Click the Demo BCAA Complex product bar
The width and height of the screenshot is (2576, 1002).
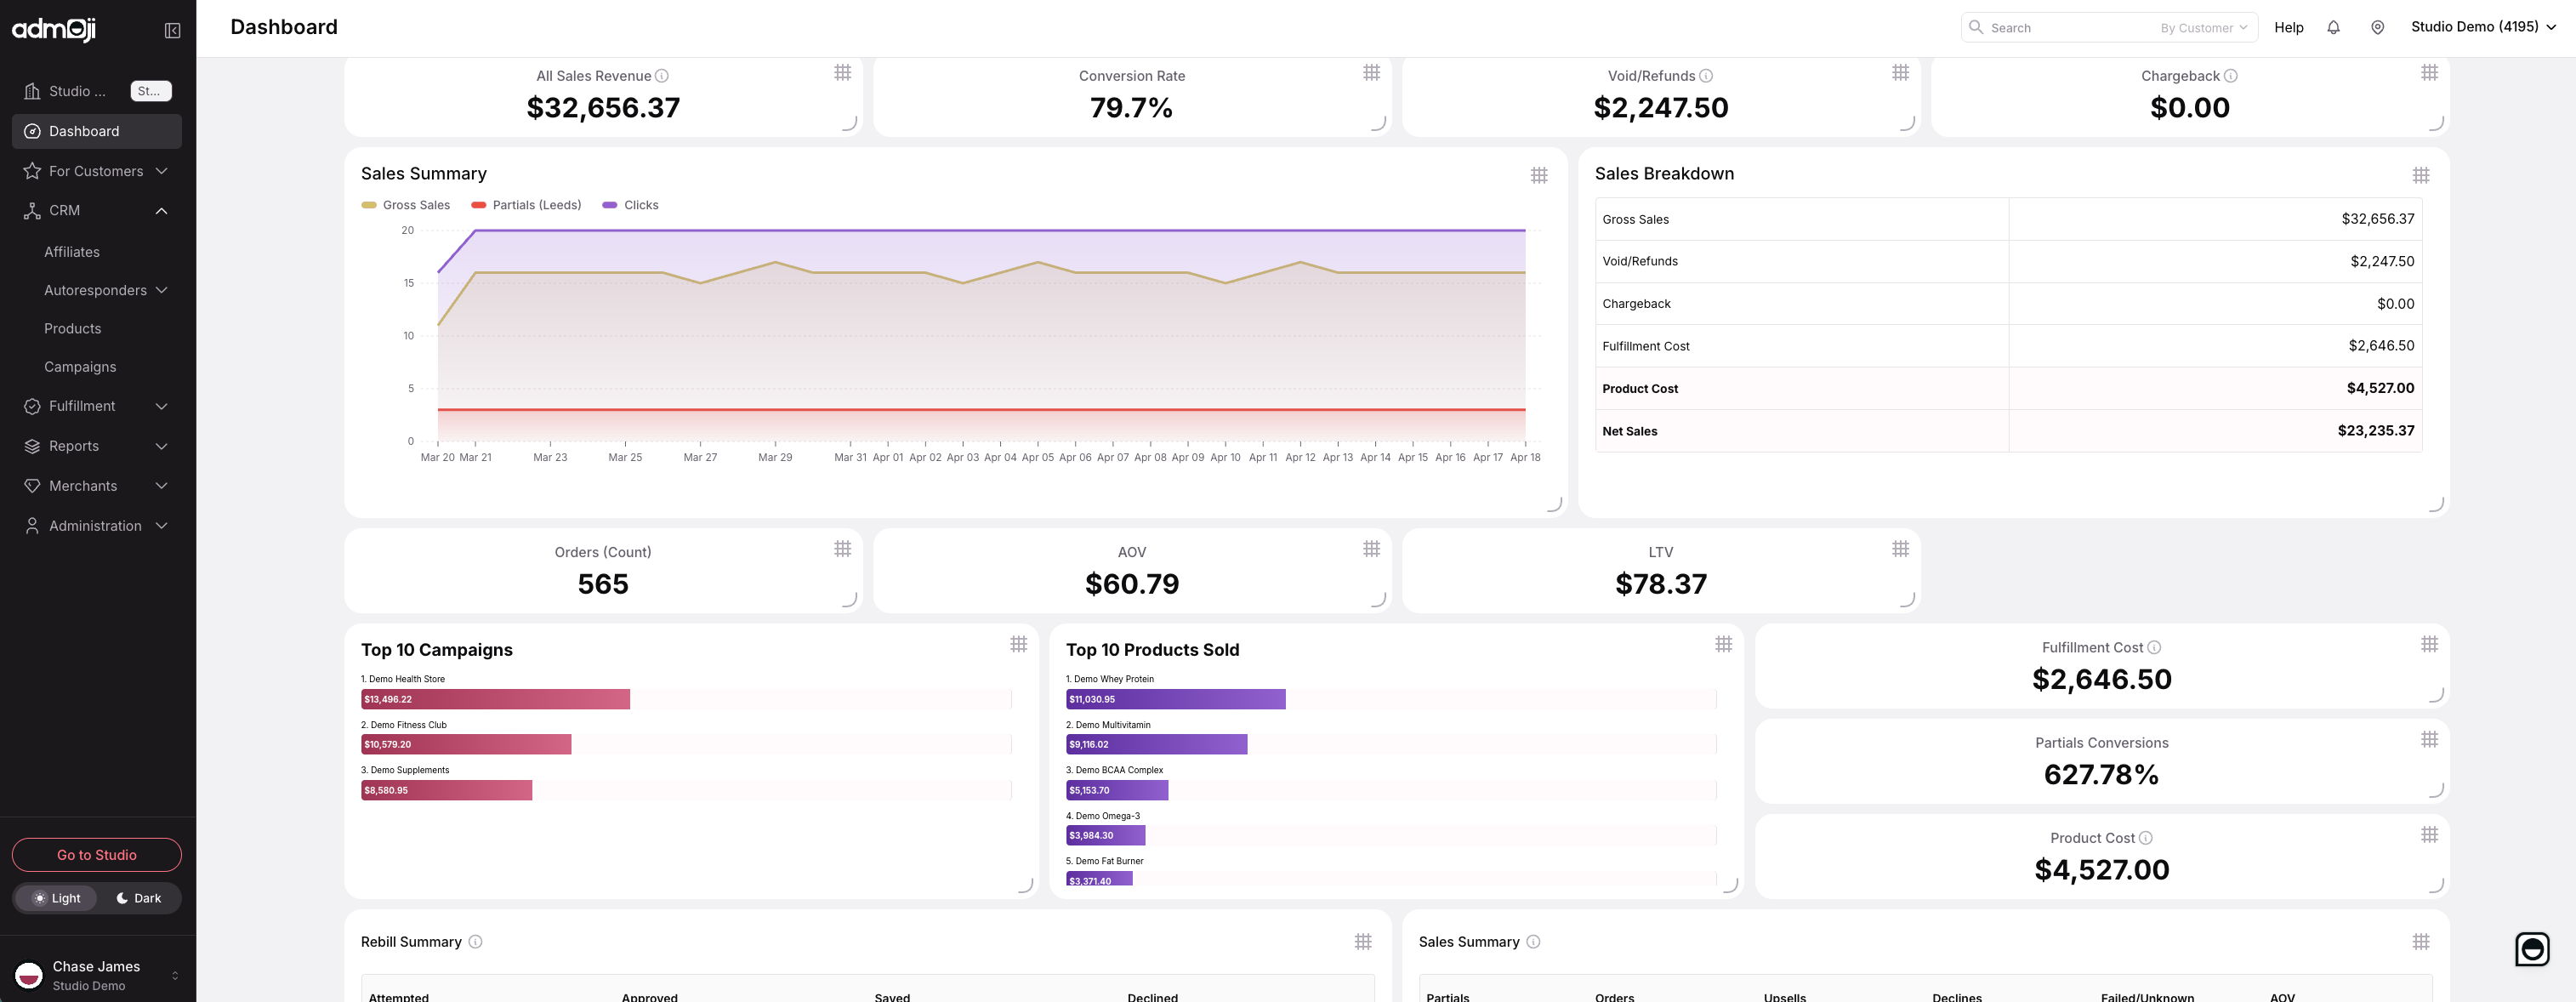tap(1117, 790)
